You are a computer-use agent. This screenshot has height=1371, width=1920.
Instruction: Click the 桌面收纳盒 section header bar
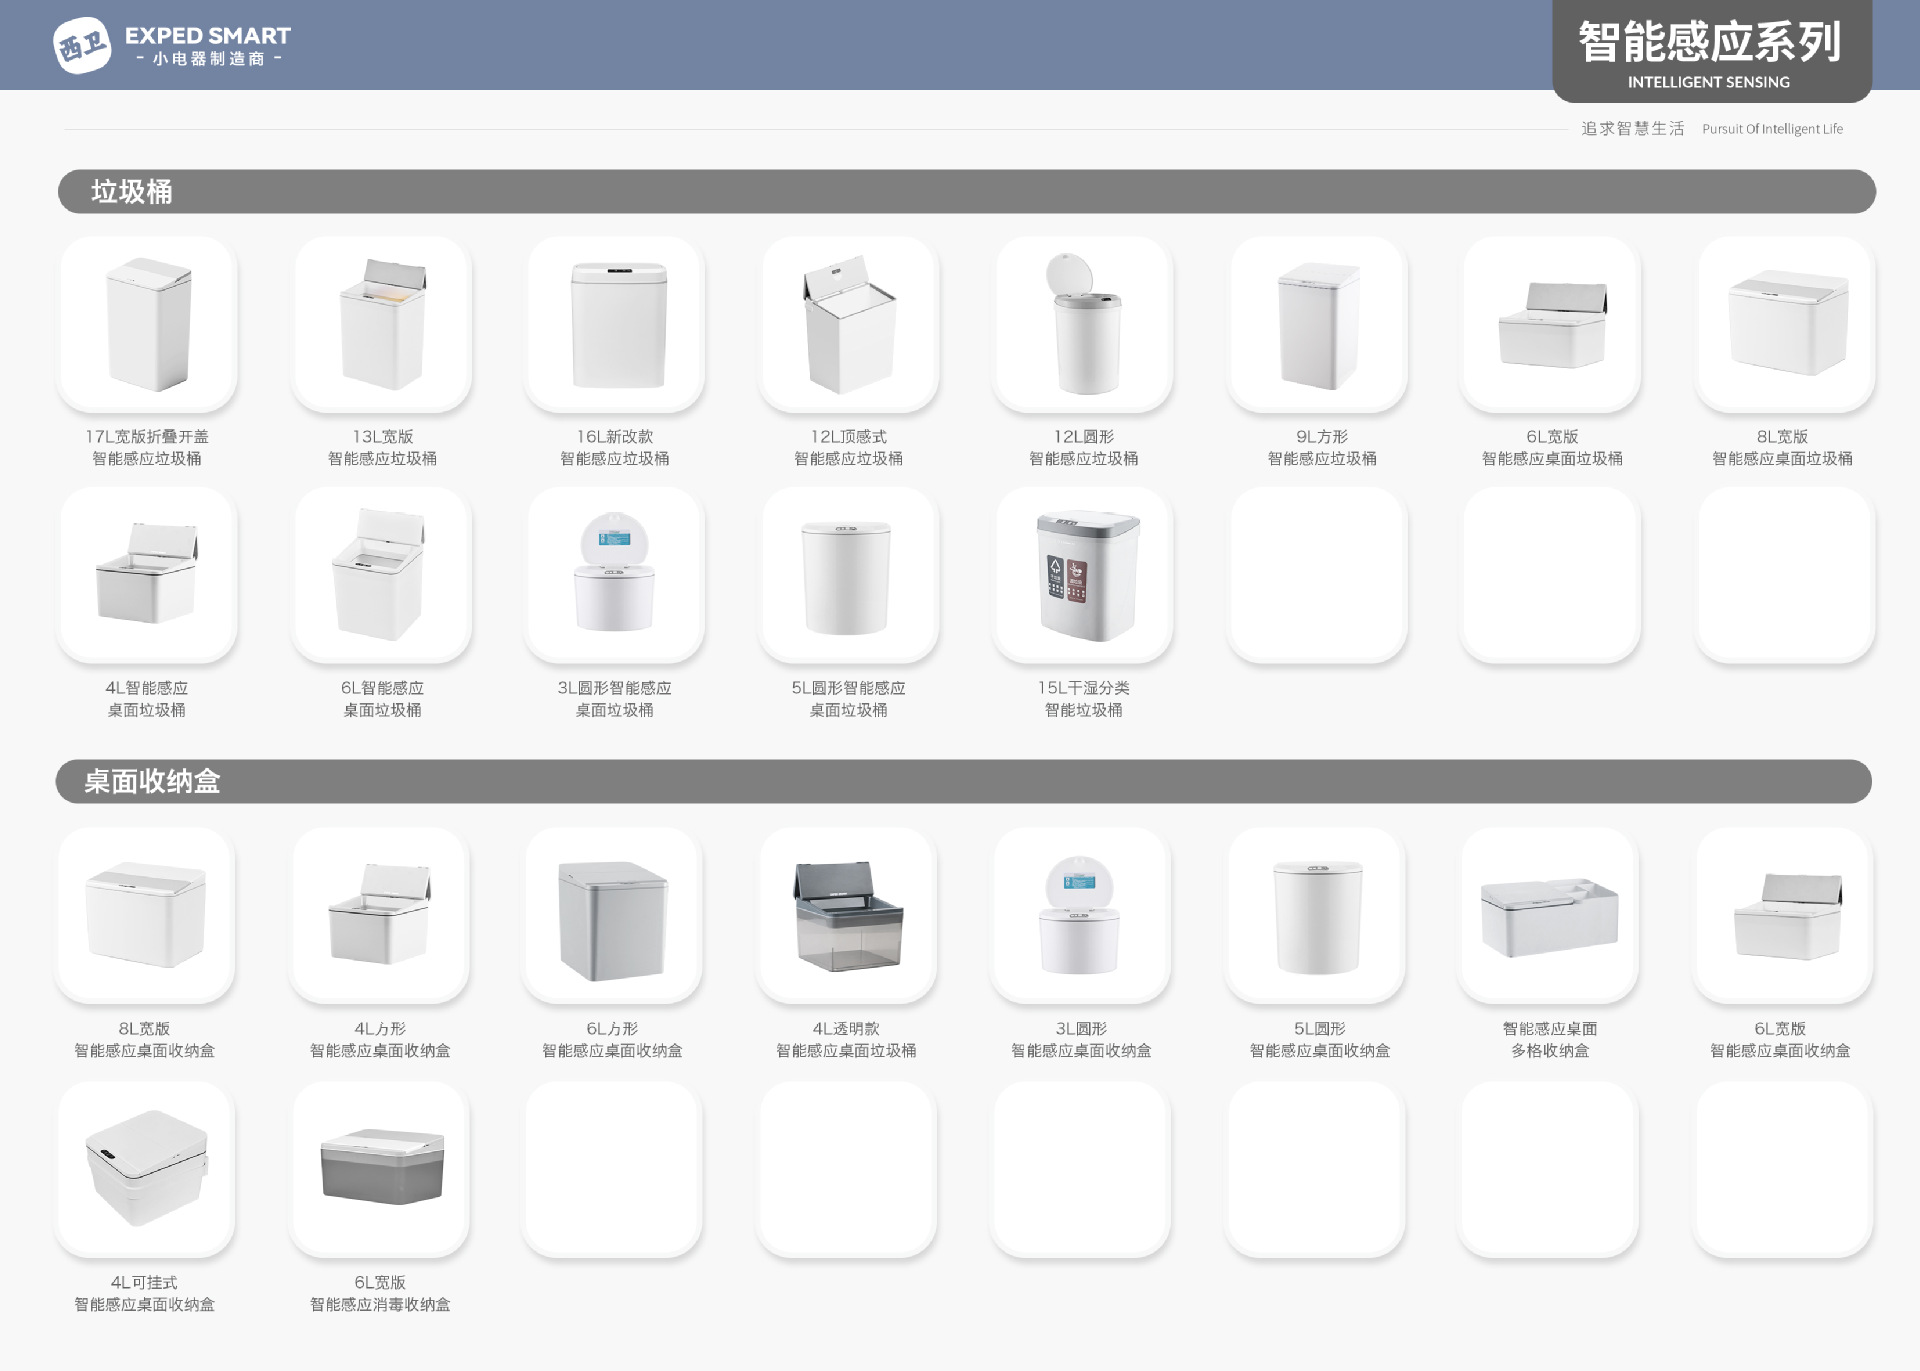click(x=964, y=781)
